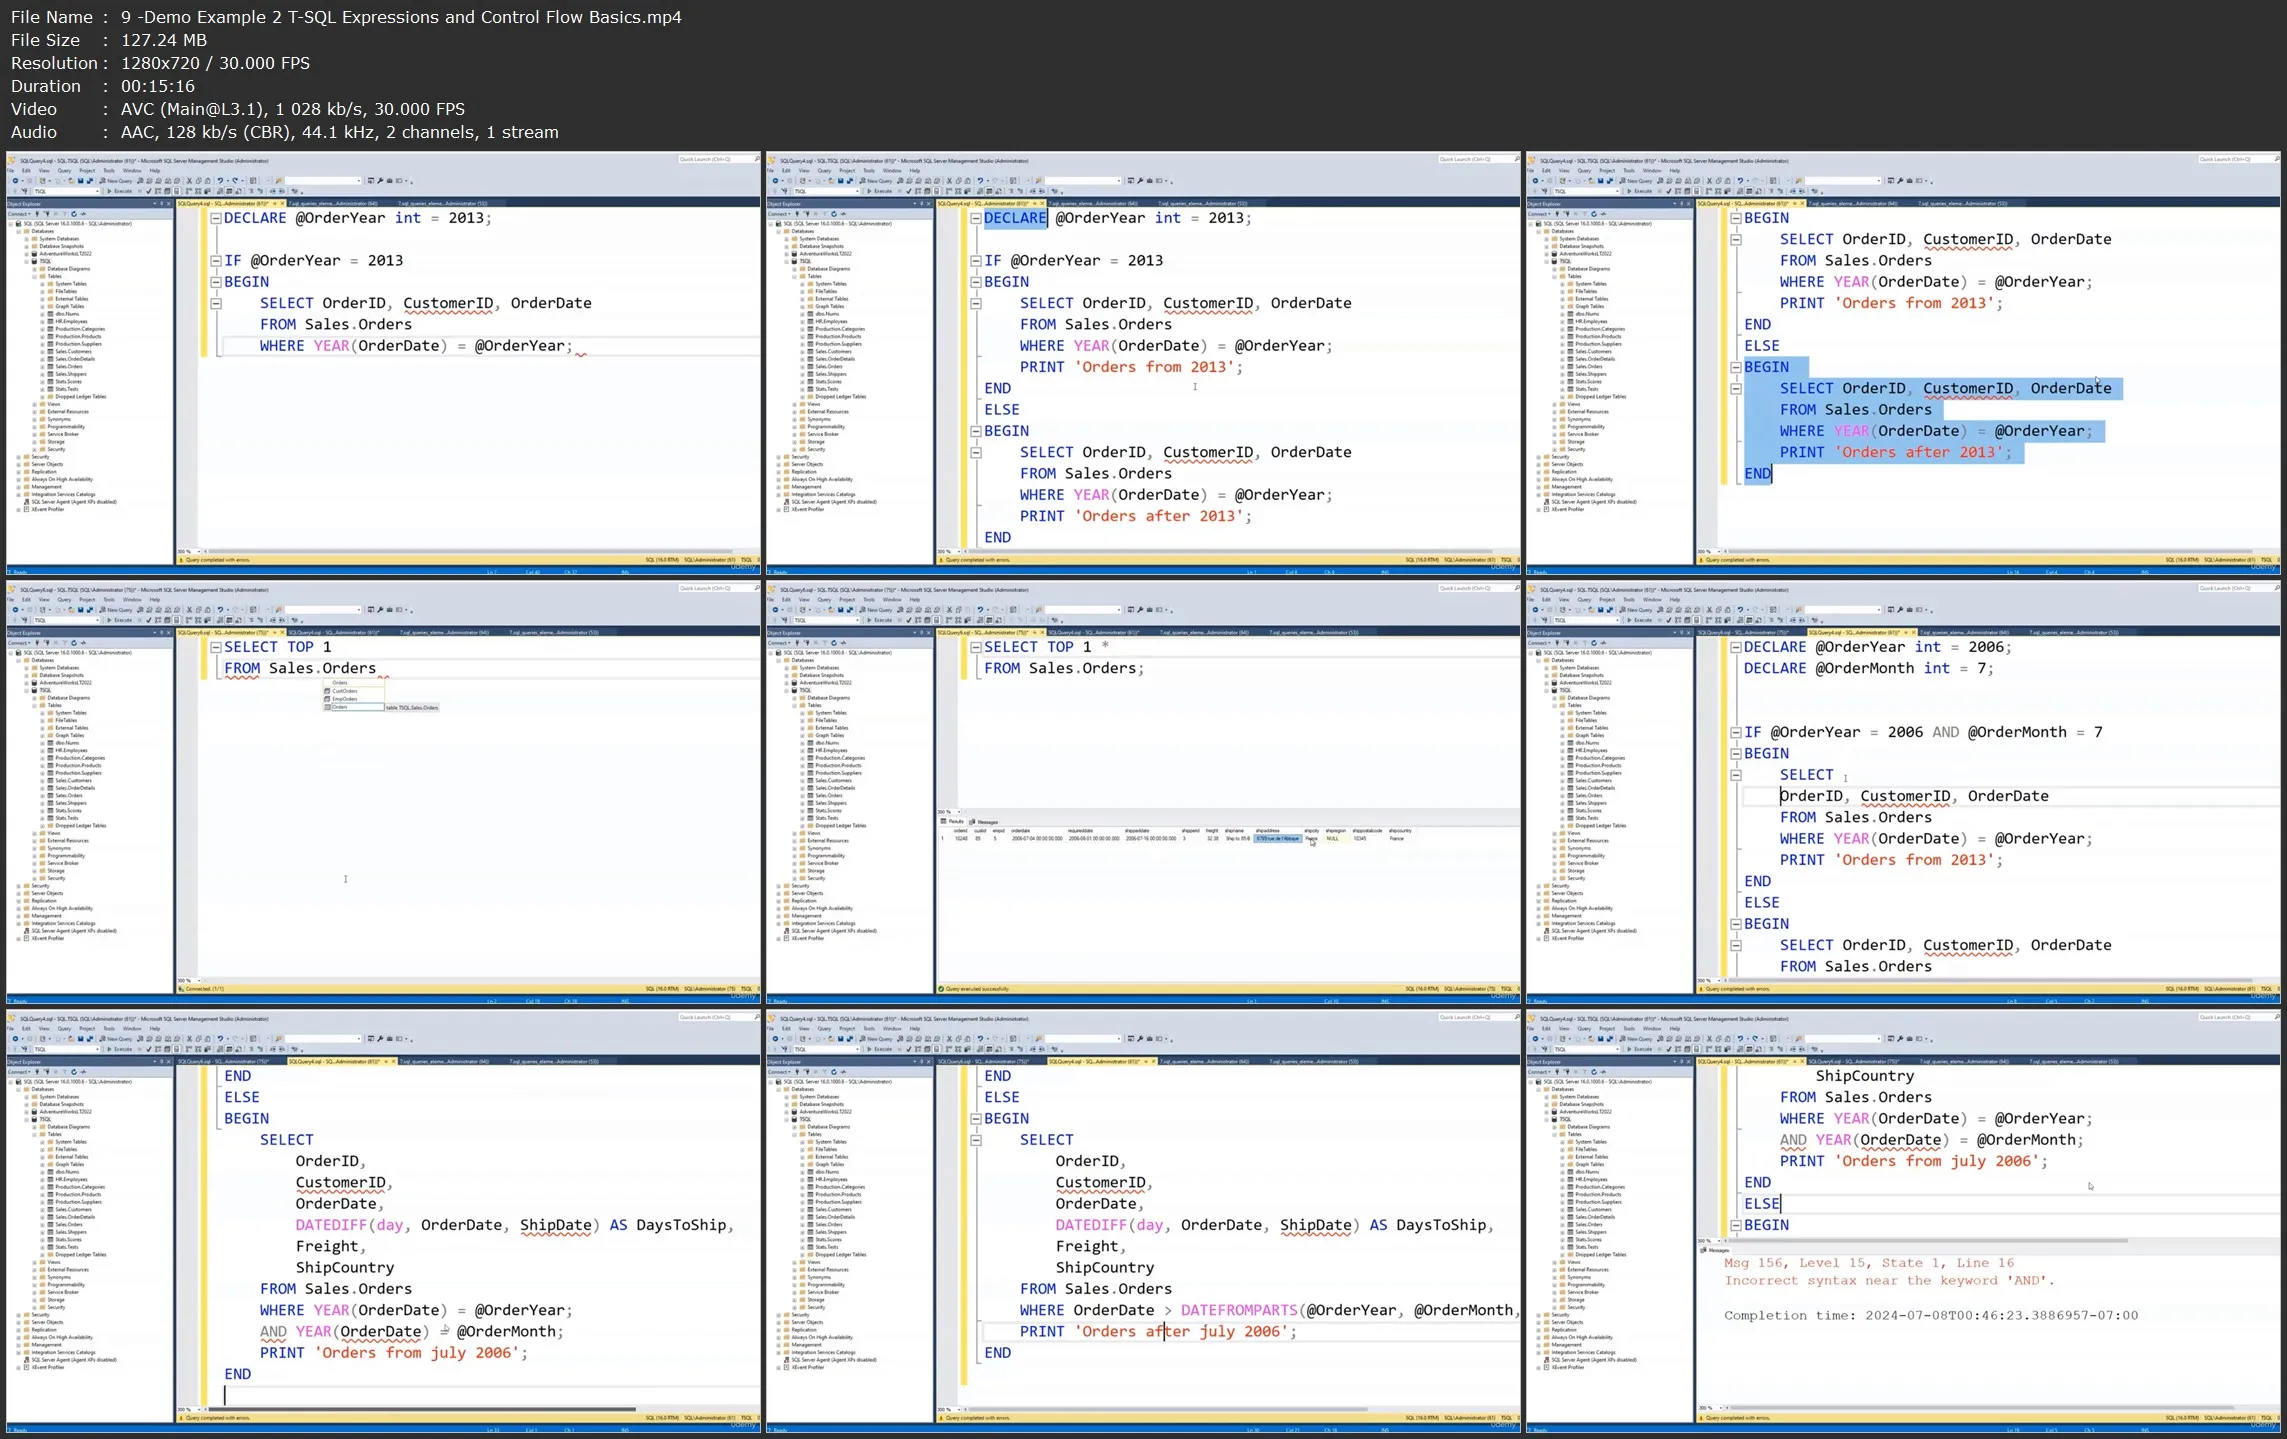Select Sales.Customers in the results-grid frame tree
Viewport: 2287px width, 1439px height.
coord(833,780)
